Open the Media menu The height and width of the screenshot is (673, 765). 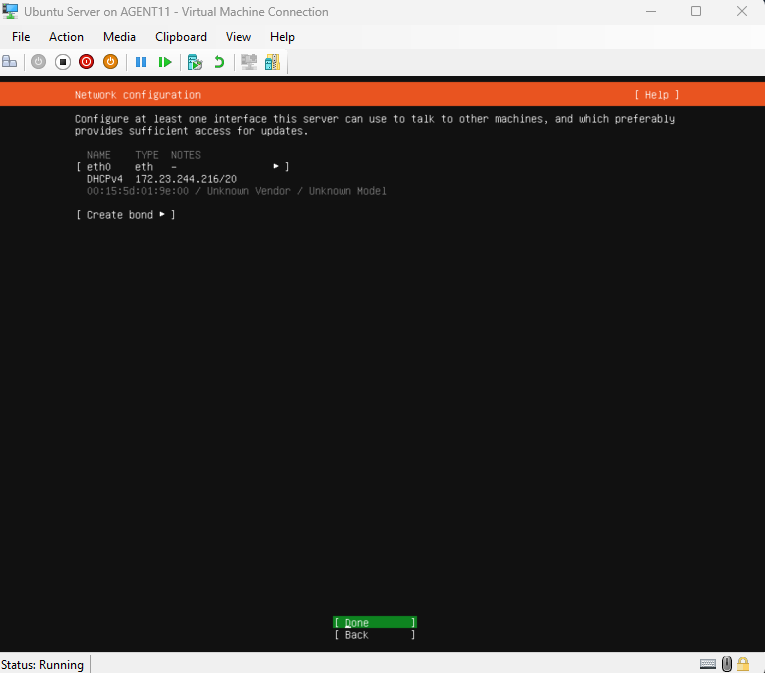[119, 37]
